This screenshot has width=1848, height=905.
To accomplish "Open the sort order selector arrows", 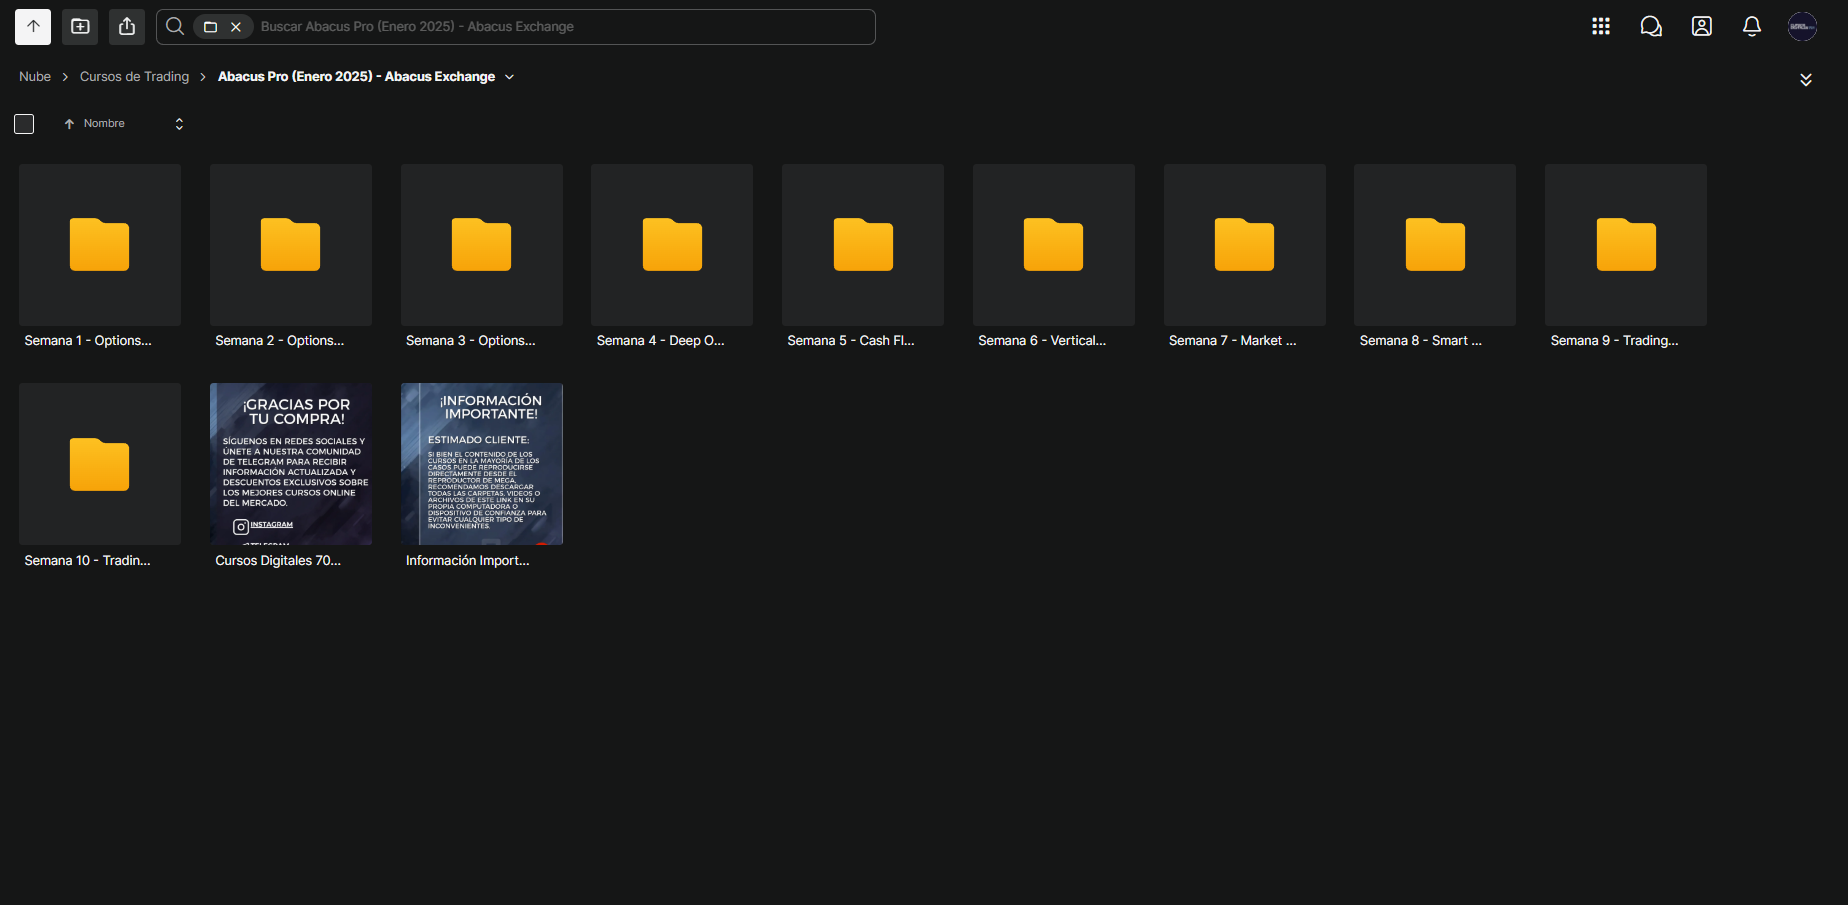I will (179, 124).
